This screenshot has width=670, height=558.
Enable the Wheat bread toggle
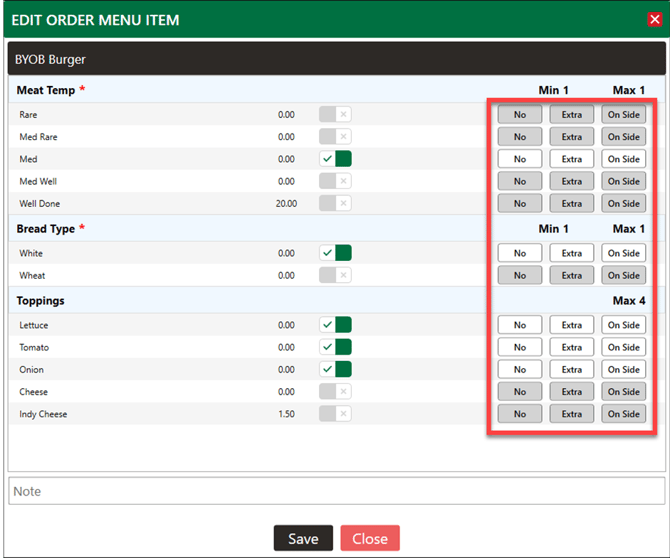[335, 275]
